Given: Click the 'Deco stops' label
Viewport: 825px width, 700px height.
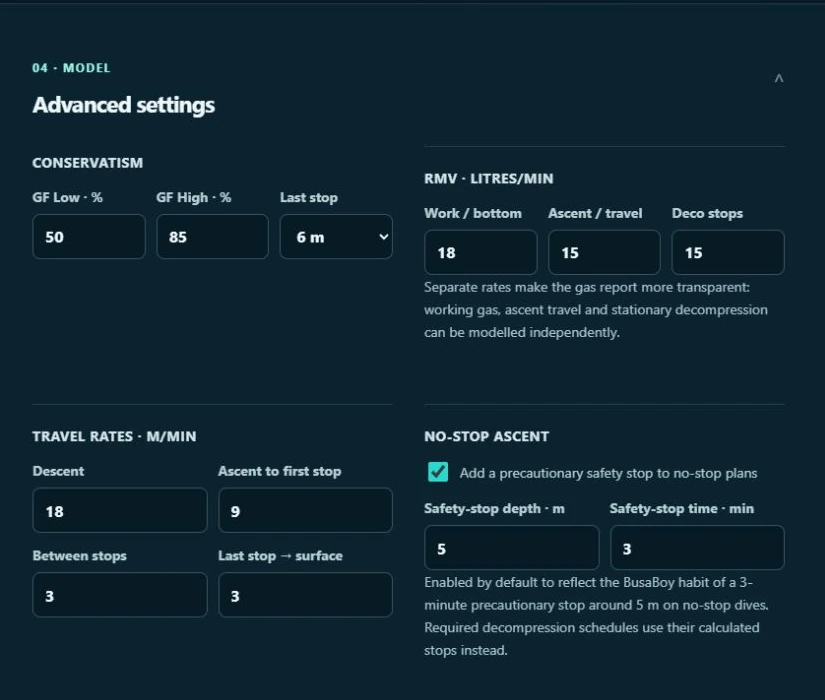Looking at the screenshot, I should [707, 214].
